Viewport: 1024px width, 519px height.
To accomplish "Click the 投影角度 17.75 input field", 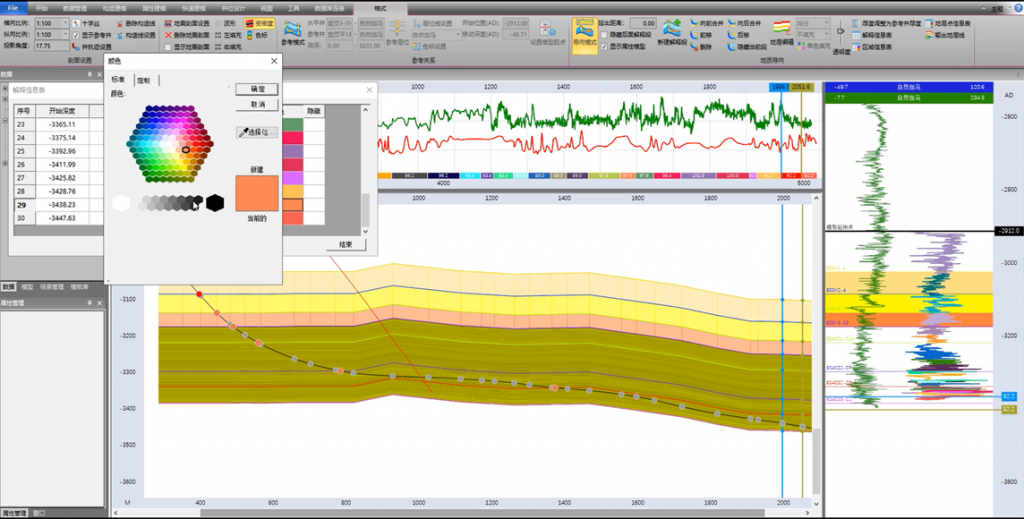I will pos(51,46).
